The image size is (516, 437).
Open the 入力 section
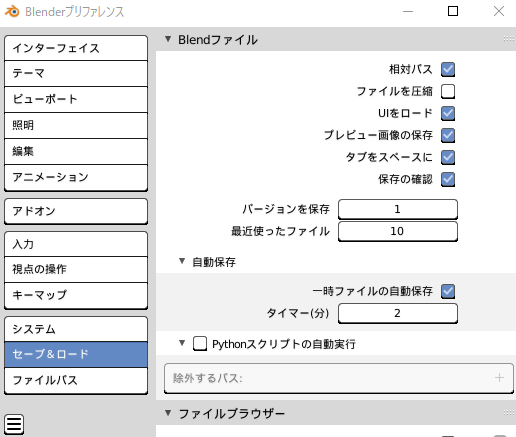(76, 244)
